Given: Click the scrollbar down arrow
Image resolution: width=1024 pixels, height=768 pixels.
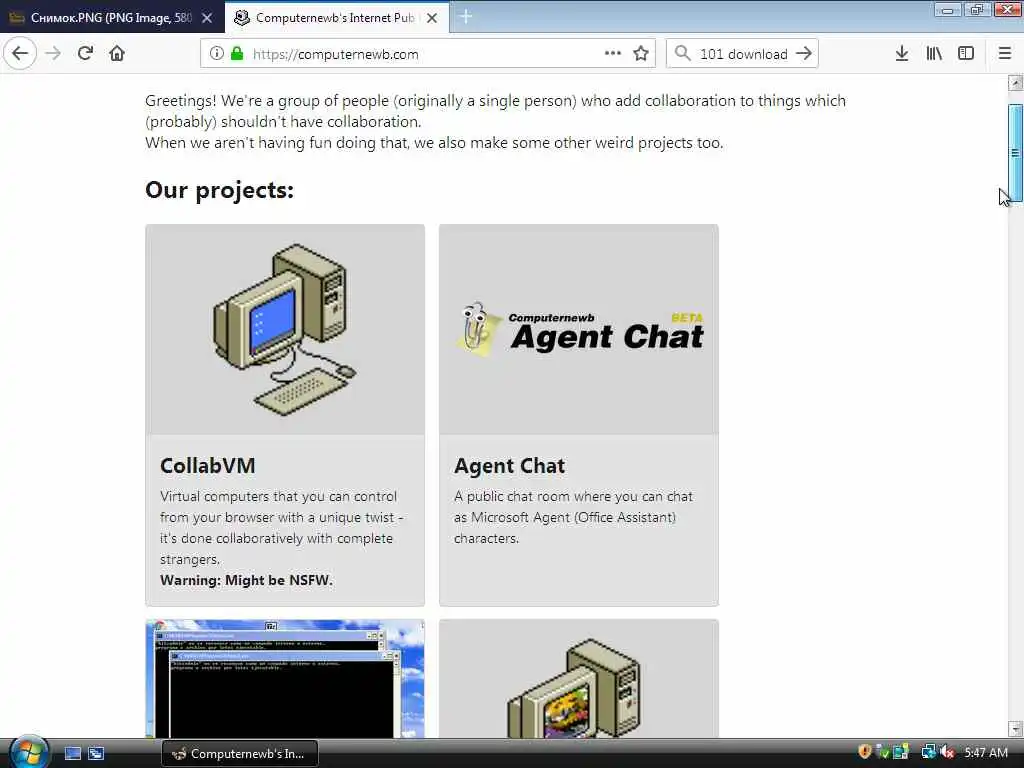Looking at the screenshot, I should coord(1016,728).
